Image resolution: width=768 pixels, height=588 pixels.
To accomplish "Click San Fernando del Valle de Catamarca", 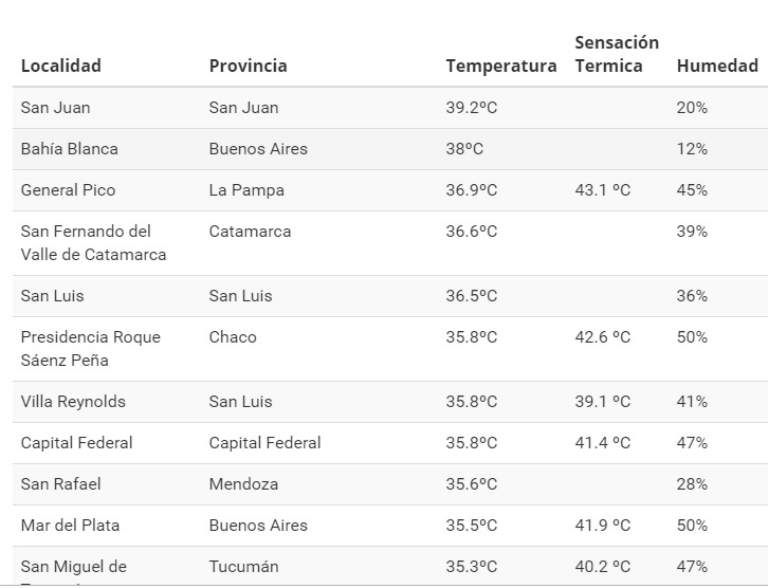I will click(93, 243).
